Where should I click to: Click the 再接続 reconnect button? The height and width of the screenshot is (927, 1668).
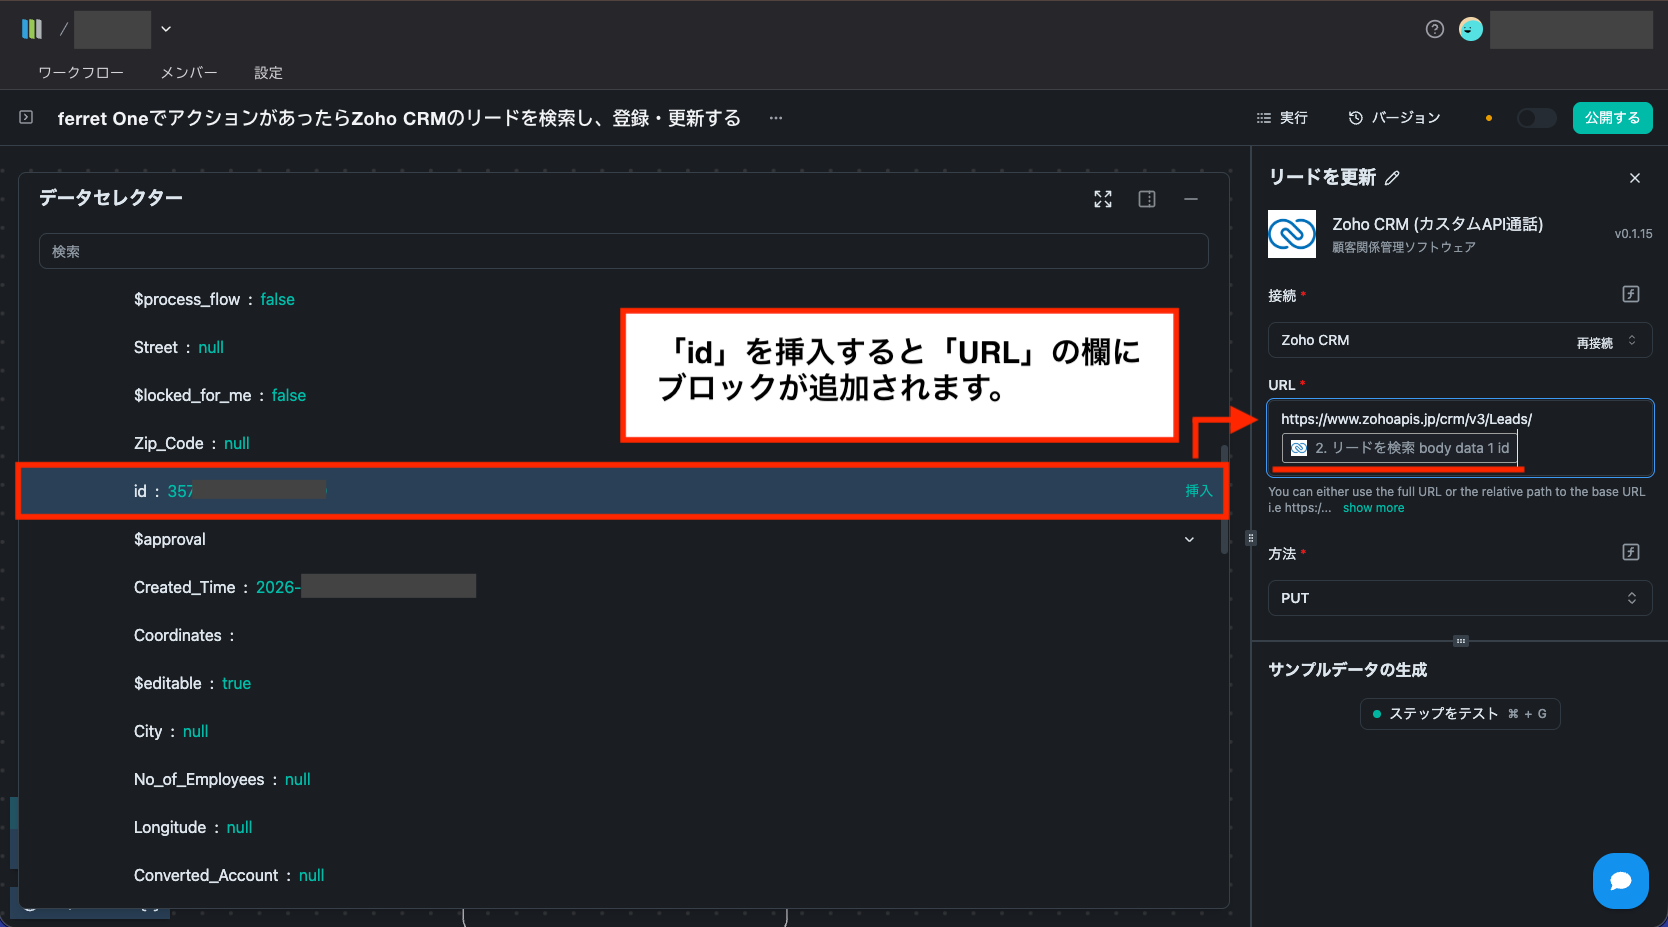pyautogui.click(x=1595, y=343)
